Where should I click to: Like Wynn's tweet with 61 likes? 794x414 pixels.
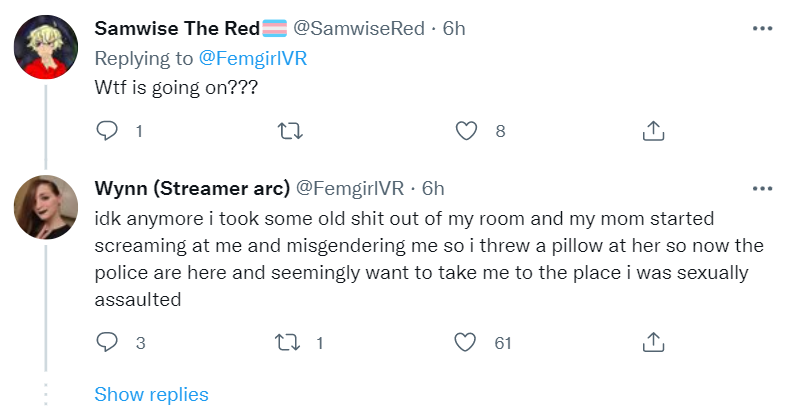click(465, 342)
